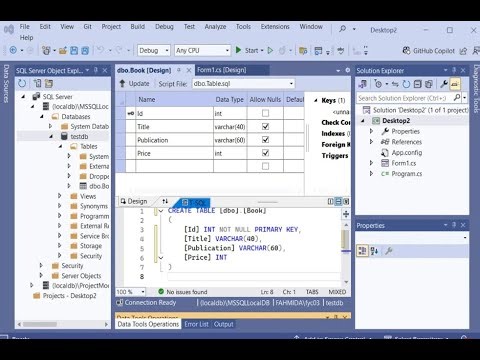
Task: Toggle Allow Nulls for Price column
Action: 265,153
